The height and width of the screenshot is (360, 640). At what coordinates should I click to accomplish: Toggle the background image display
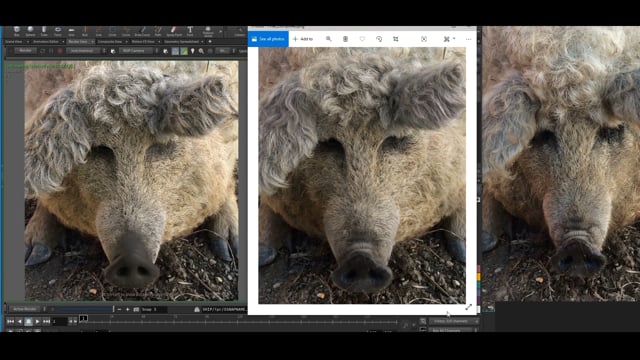point(184,51)
